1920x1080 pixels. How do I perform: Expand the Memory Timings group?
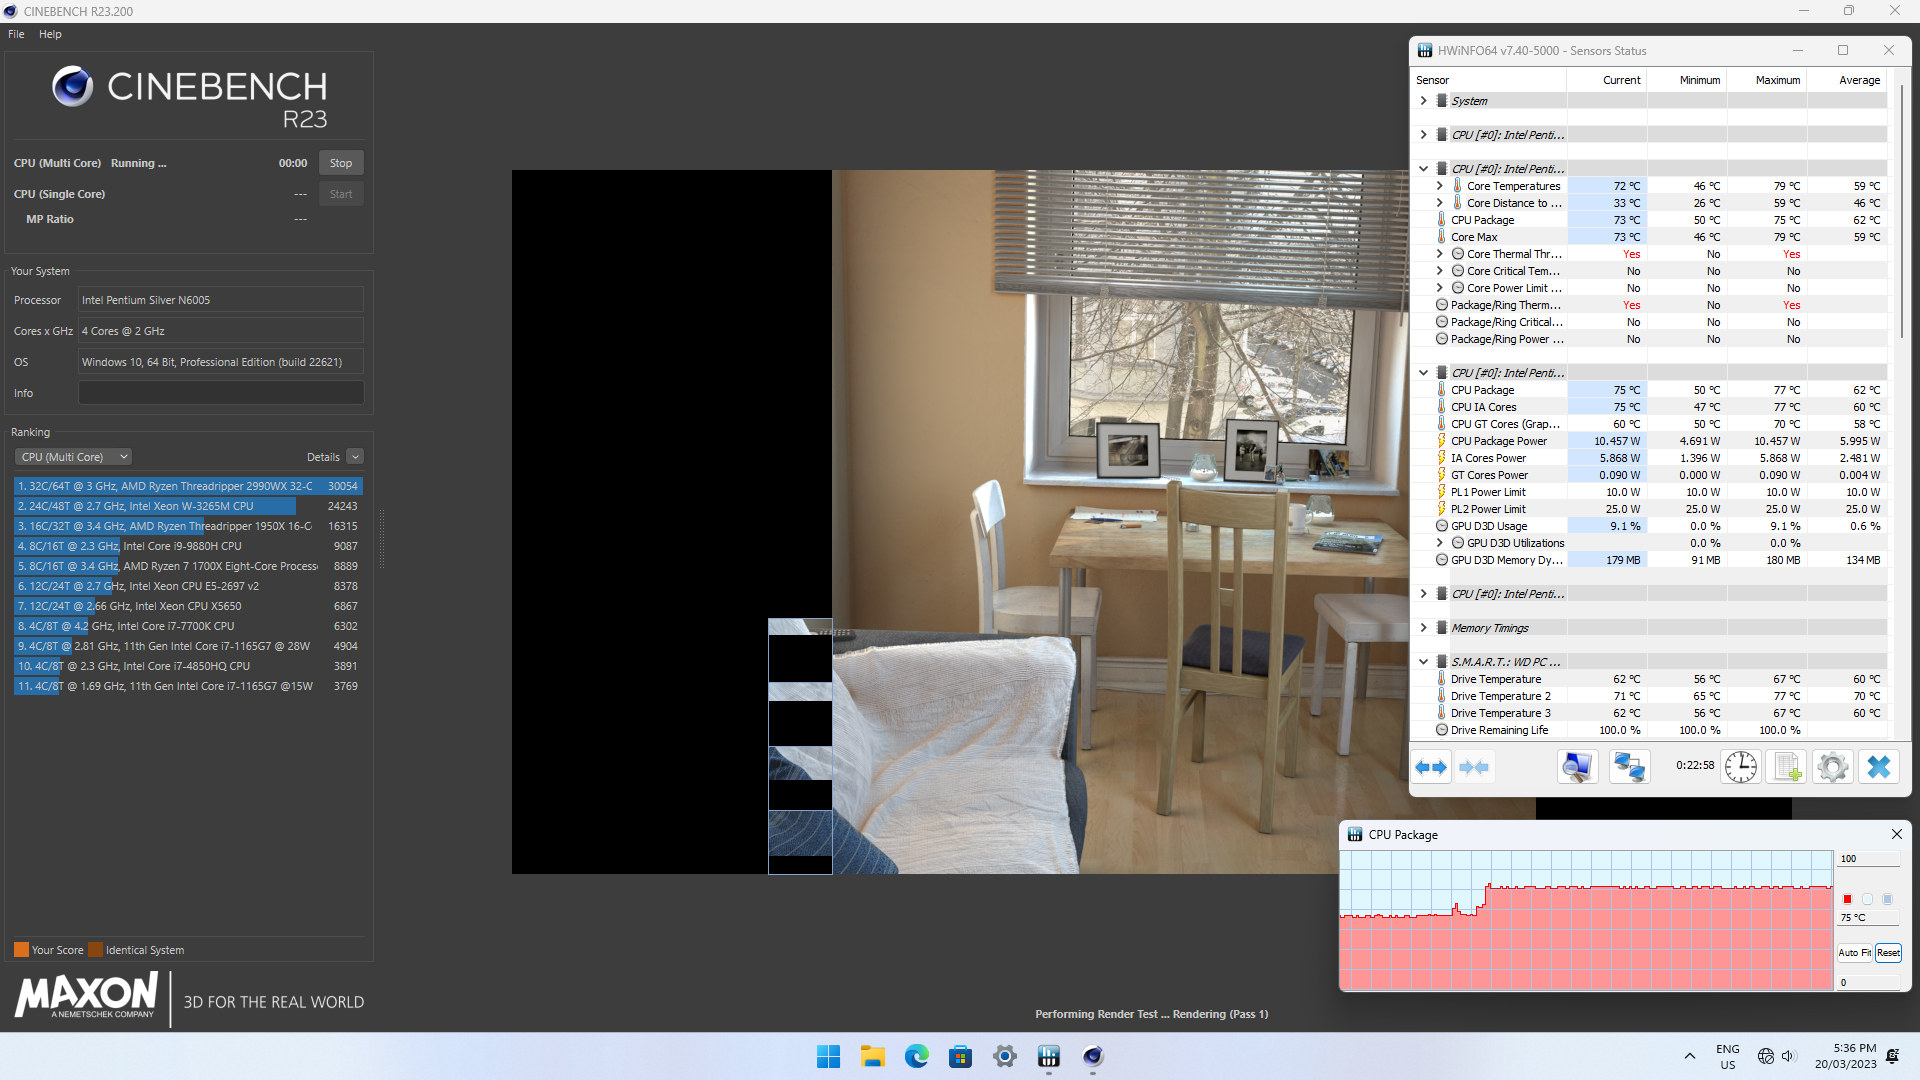point(1423,628)
